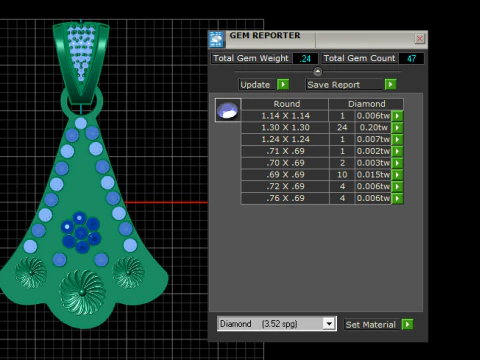This screenshot has width=480, height=360.
Task: Click the Set Material button
Action: (x=371, y=325)
